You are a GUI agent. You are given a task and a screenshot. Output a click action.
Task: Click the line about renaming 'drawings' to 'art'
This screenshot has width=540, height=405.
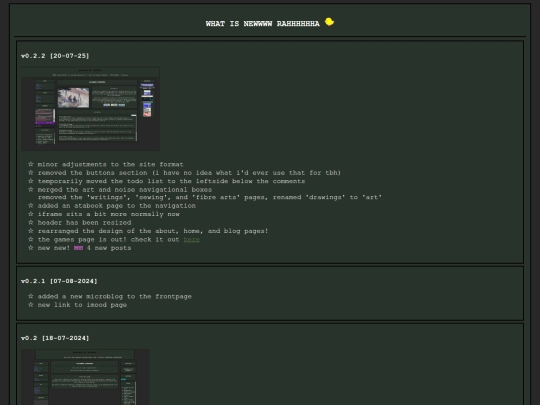[210, 197]
